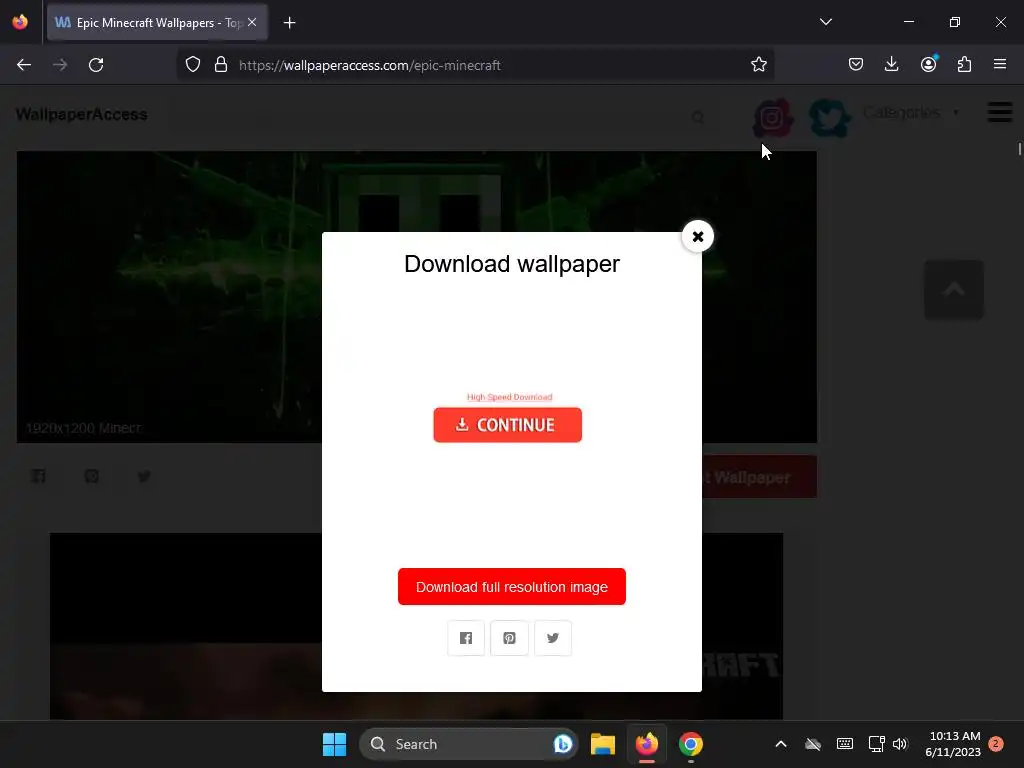Click the dimmed Twitter share icon on page
The height and width of the screenshot is (768, 1024).
144,476
